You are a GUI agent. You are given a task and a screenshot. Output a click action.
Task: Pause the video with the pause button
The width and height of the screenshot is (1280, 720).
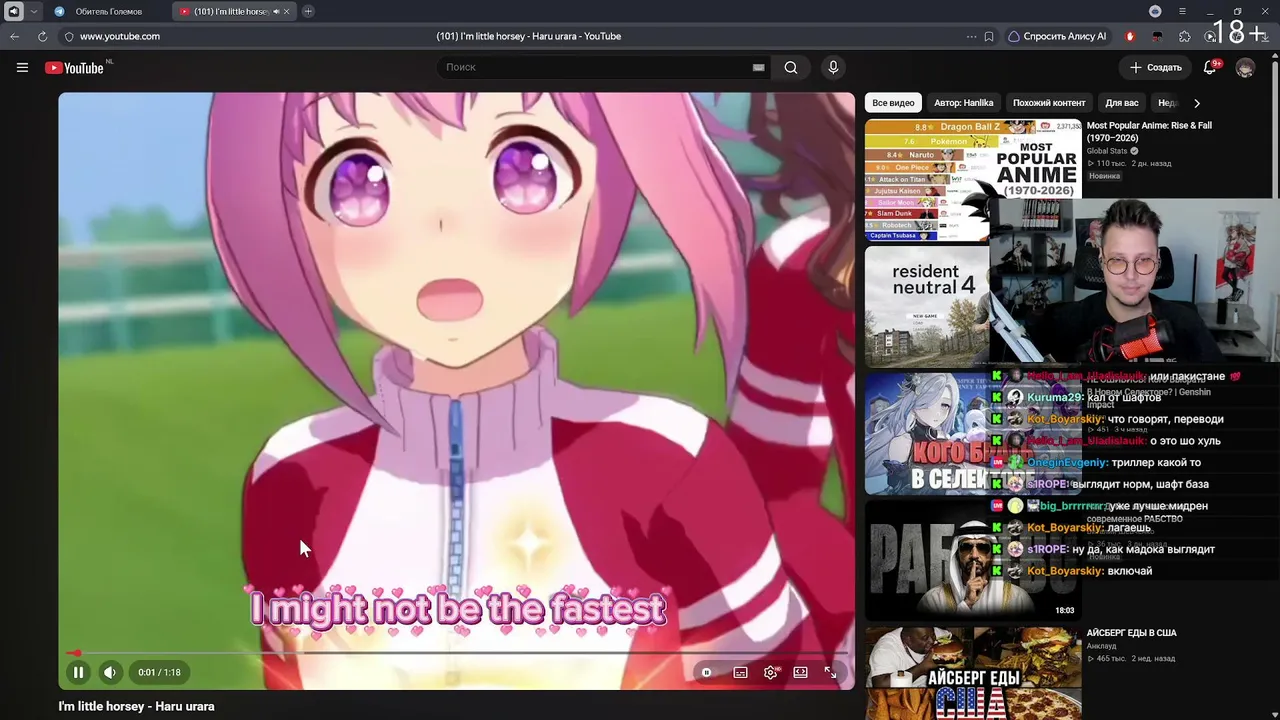click(x=78, y=672)
